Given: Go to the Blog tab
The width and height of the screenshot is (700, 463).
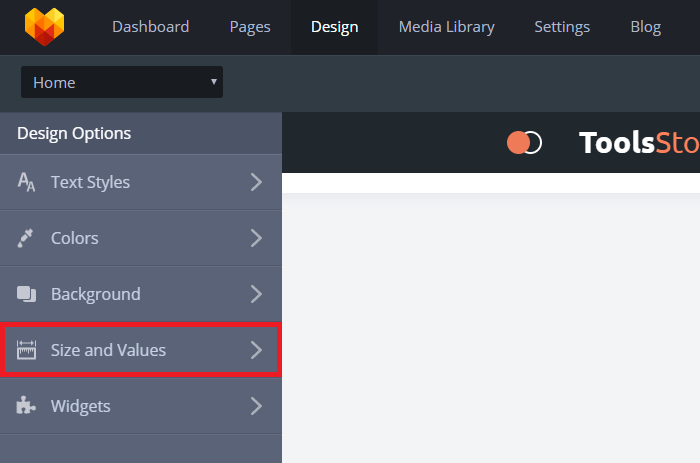Looking at the screenshot, I should (x=646, y=27).
